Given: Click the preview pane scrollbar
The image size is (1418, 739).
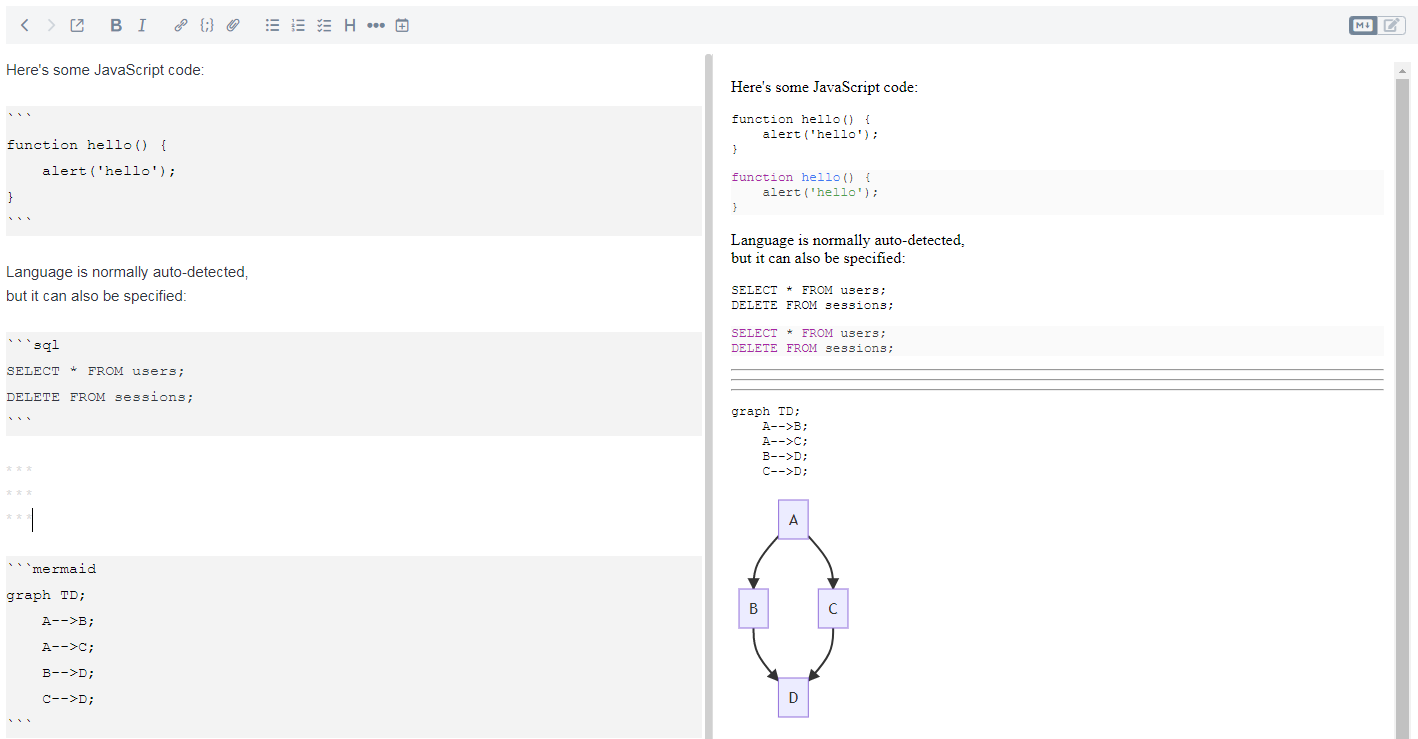Looking at the screenshot, I should pos(1403,300).
